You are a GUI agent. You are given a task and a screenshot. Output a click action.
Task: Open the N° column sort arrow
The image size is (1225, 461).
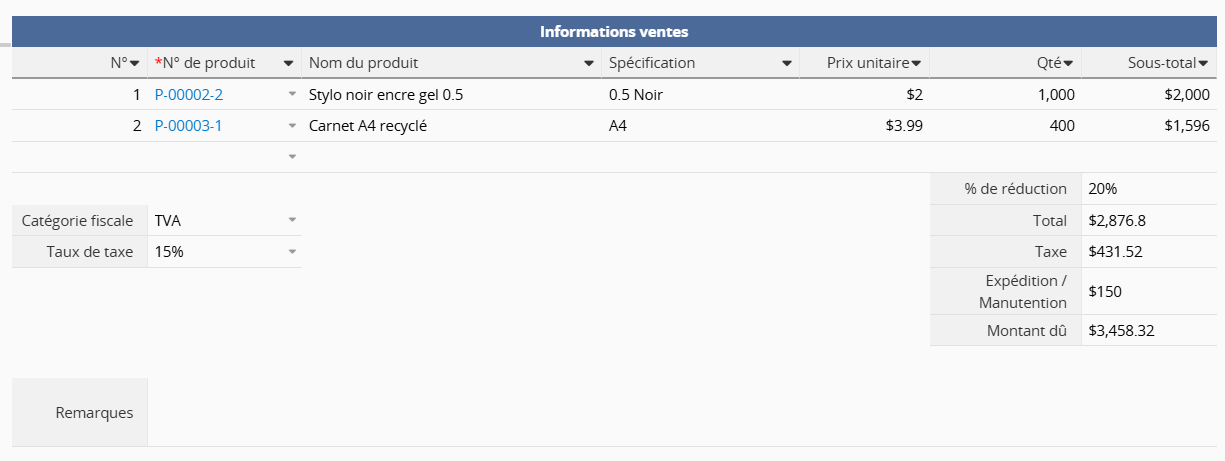click(x=135, y=64)
